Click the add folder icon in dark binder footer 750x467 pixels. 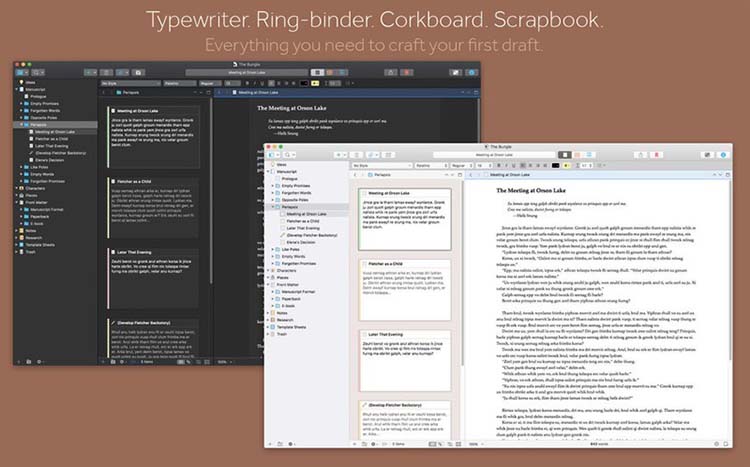[29, 362]
